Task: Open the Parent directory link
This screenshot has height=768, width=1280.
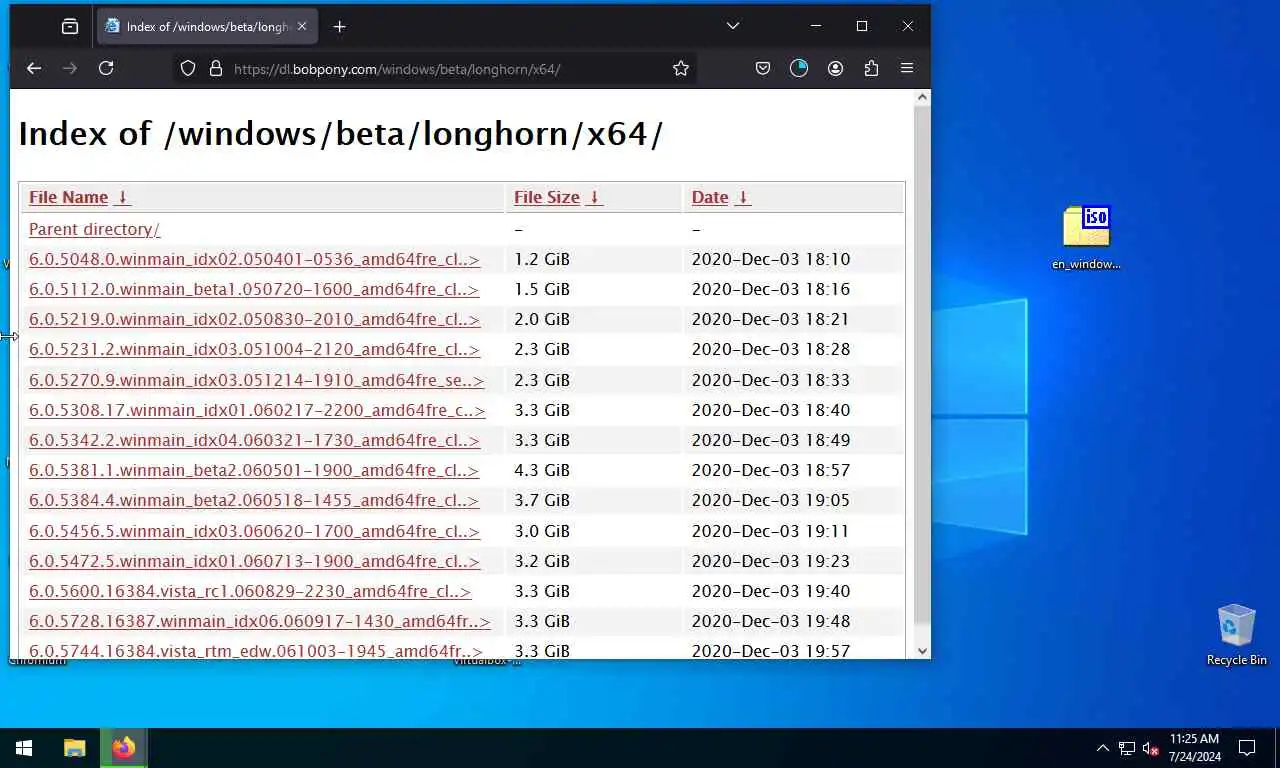Action: point(94,229)
